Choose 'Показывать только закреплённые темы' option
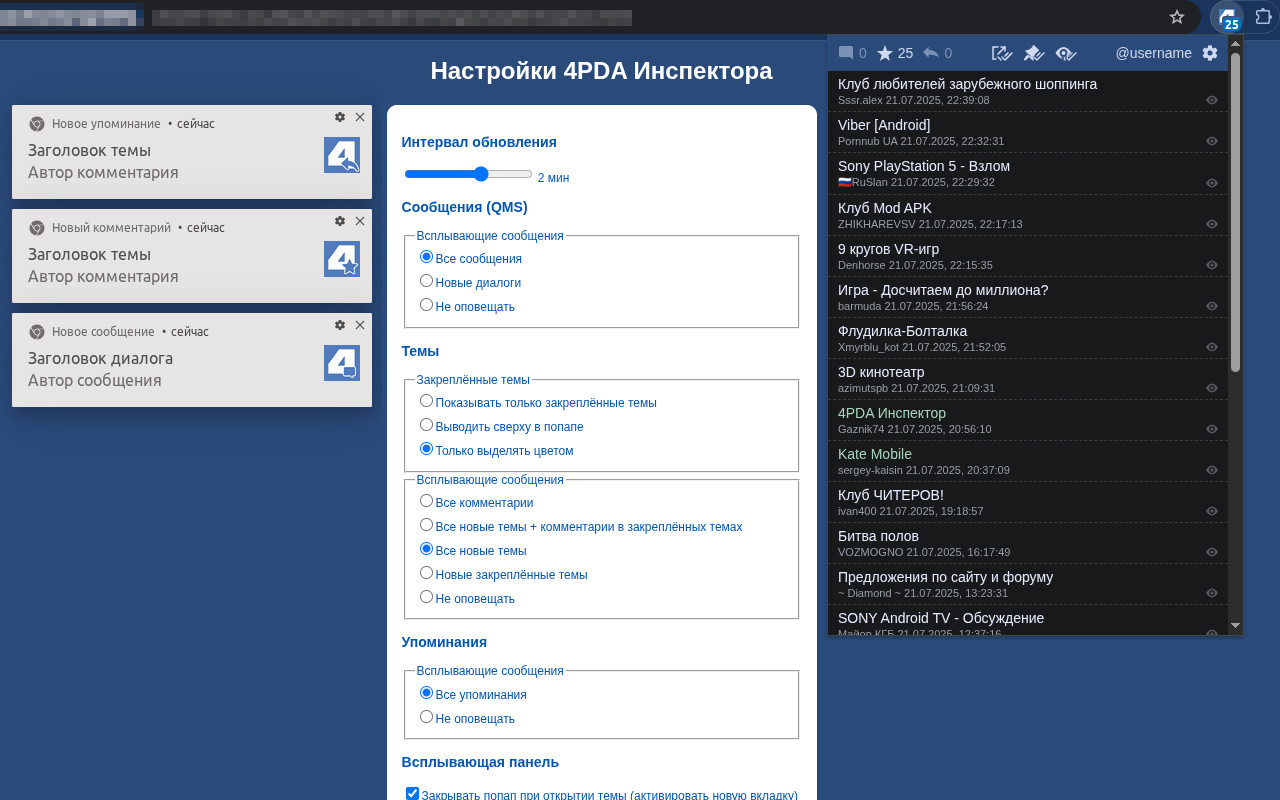The image size is (1280, 800). [427, 400]
